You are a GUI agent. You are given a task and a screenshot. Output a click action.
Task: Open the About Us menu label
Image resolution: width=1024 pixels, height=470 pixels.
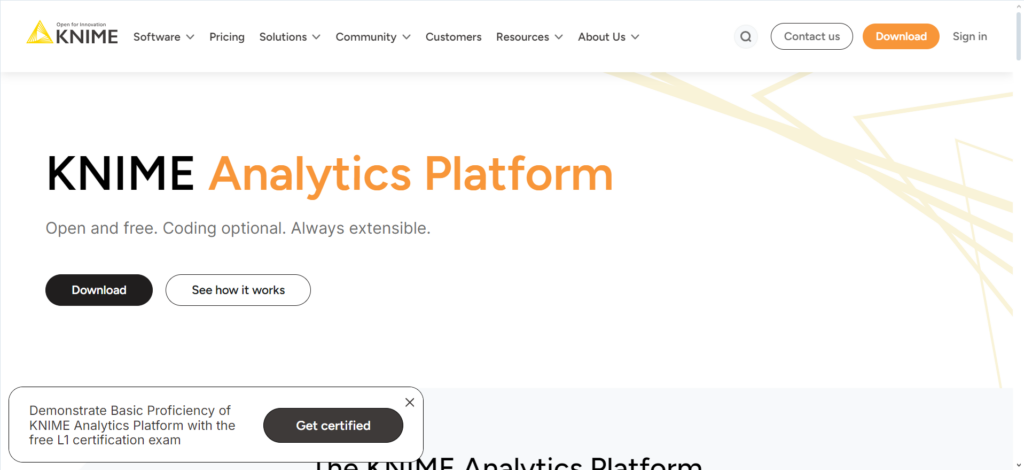pos(601,37)
